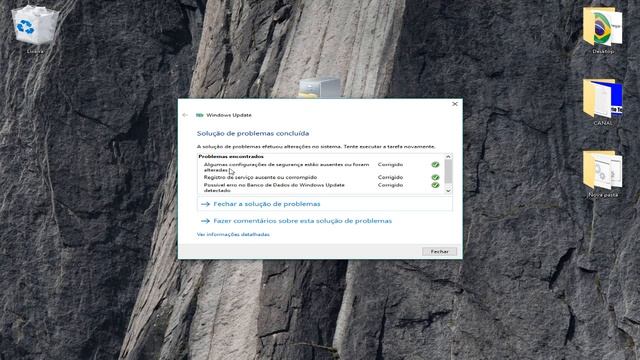Click the problems list scrollbar thumb
The image size is (640, 360).
[448, 171]
